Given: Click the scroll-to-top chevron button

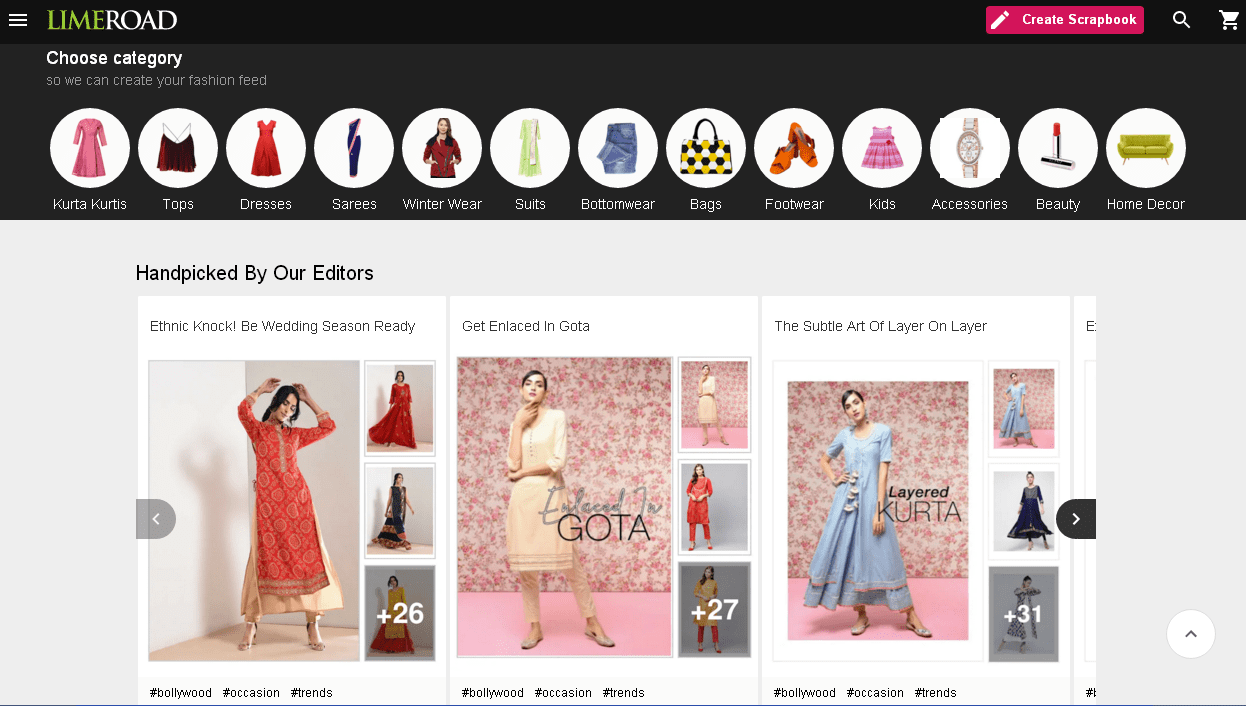Looking at the screenshot, I should point(1191,634).
